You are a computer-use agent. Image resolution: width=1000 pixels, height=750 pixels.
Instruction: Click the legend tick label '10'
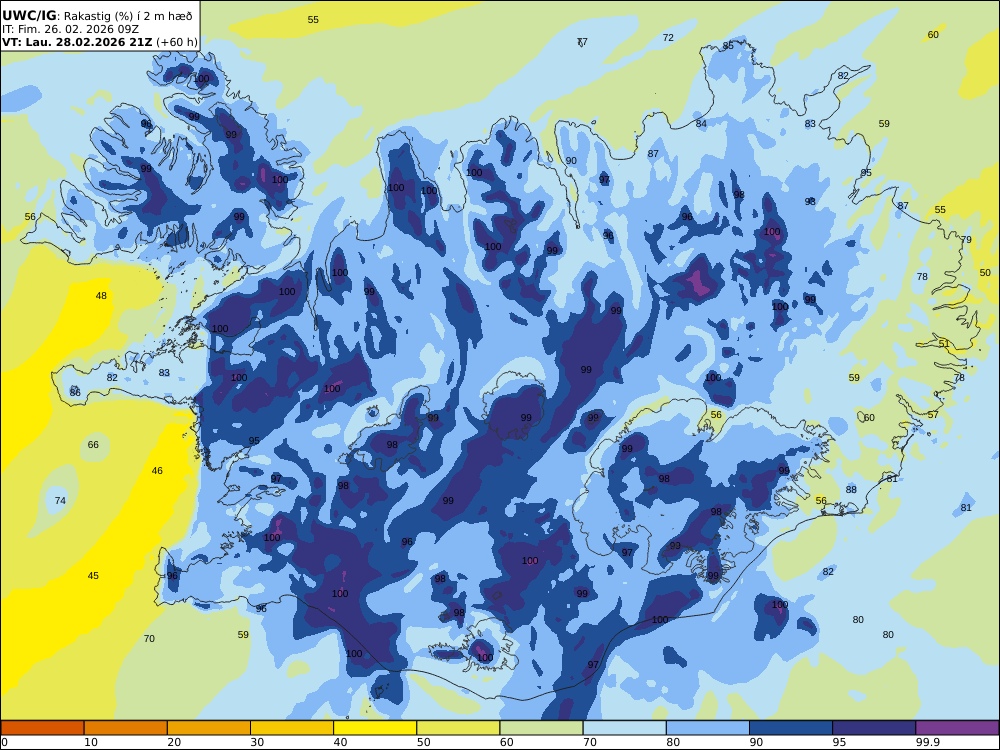(x=91, y=742)
